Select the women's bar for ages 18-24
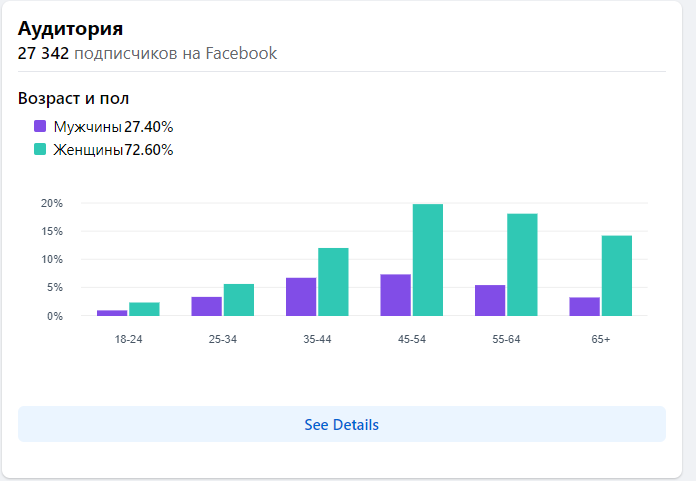Viewport: 696px width, 481px height. point(144,309)
